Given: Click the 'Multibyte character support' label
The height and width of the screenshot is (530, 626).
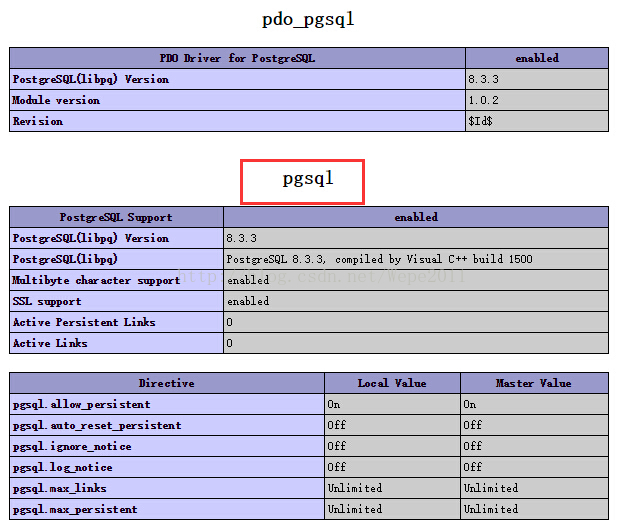Looking at the screenshot, I should coord(96,281).
